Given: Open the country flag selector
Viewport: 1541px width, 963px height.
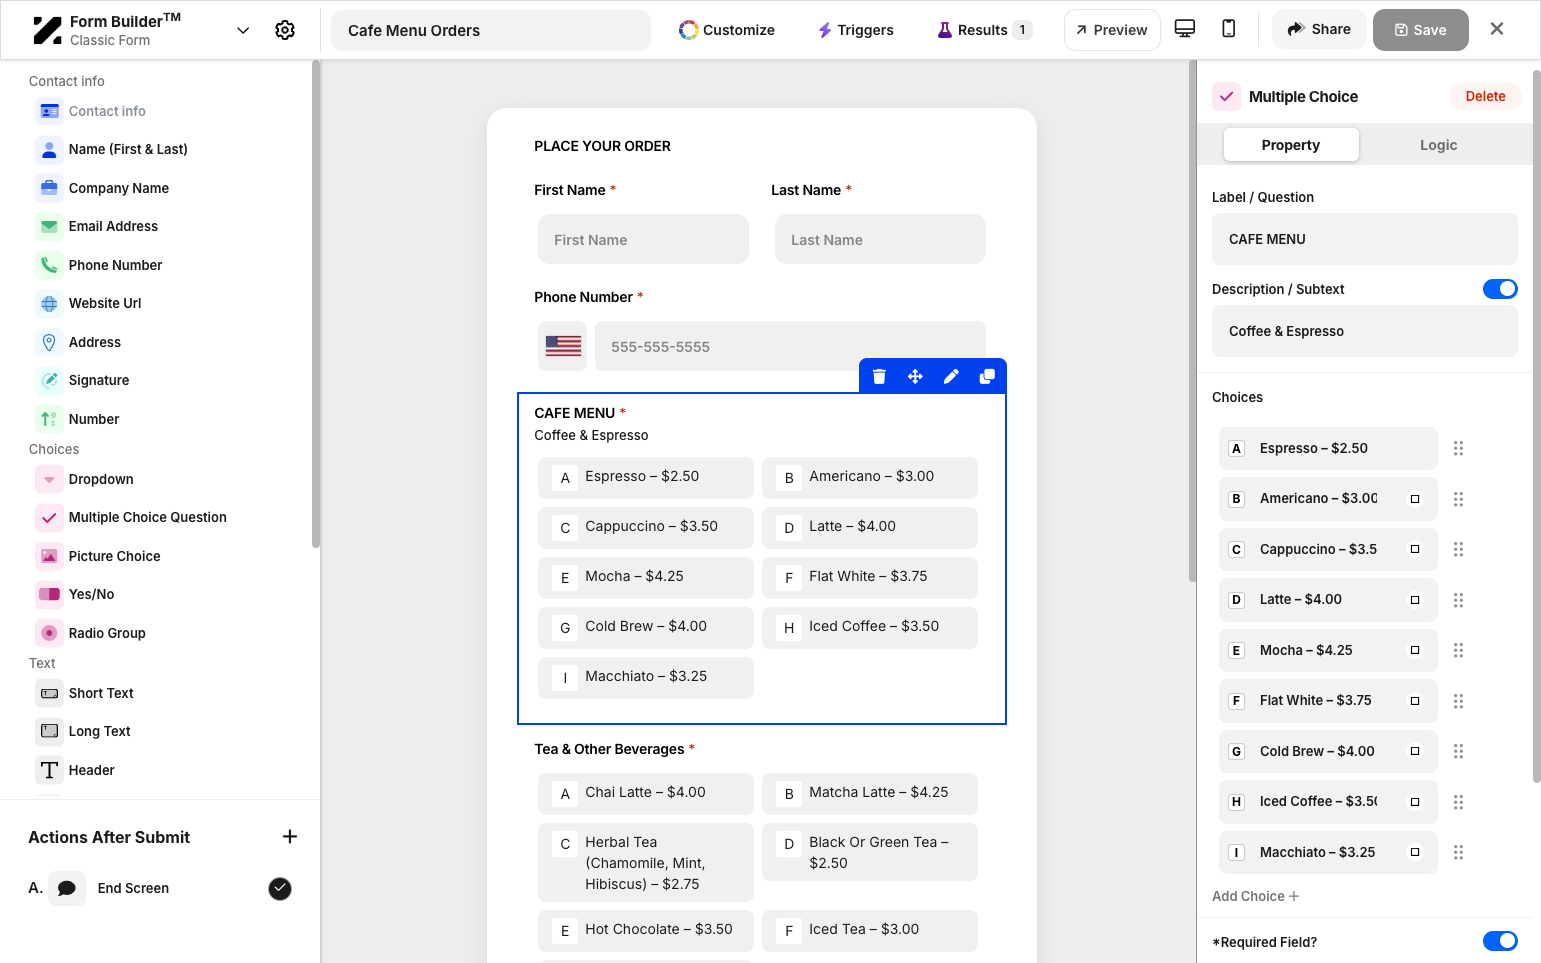Looking at the screenshot, I should point(563,346).
